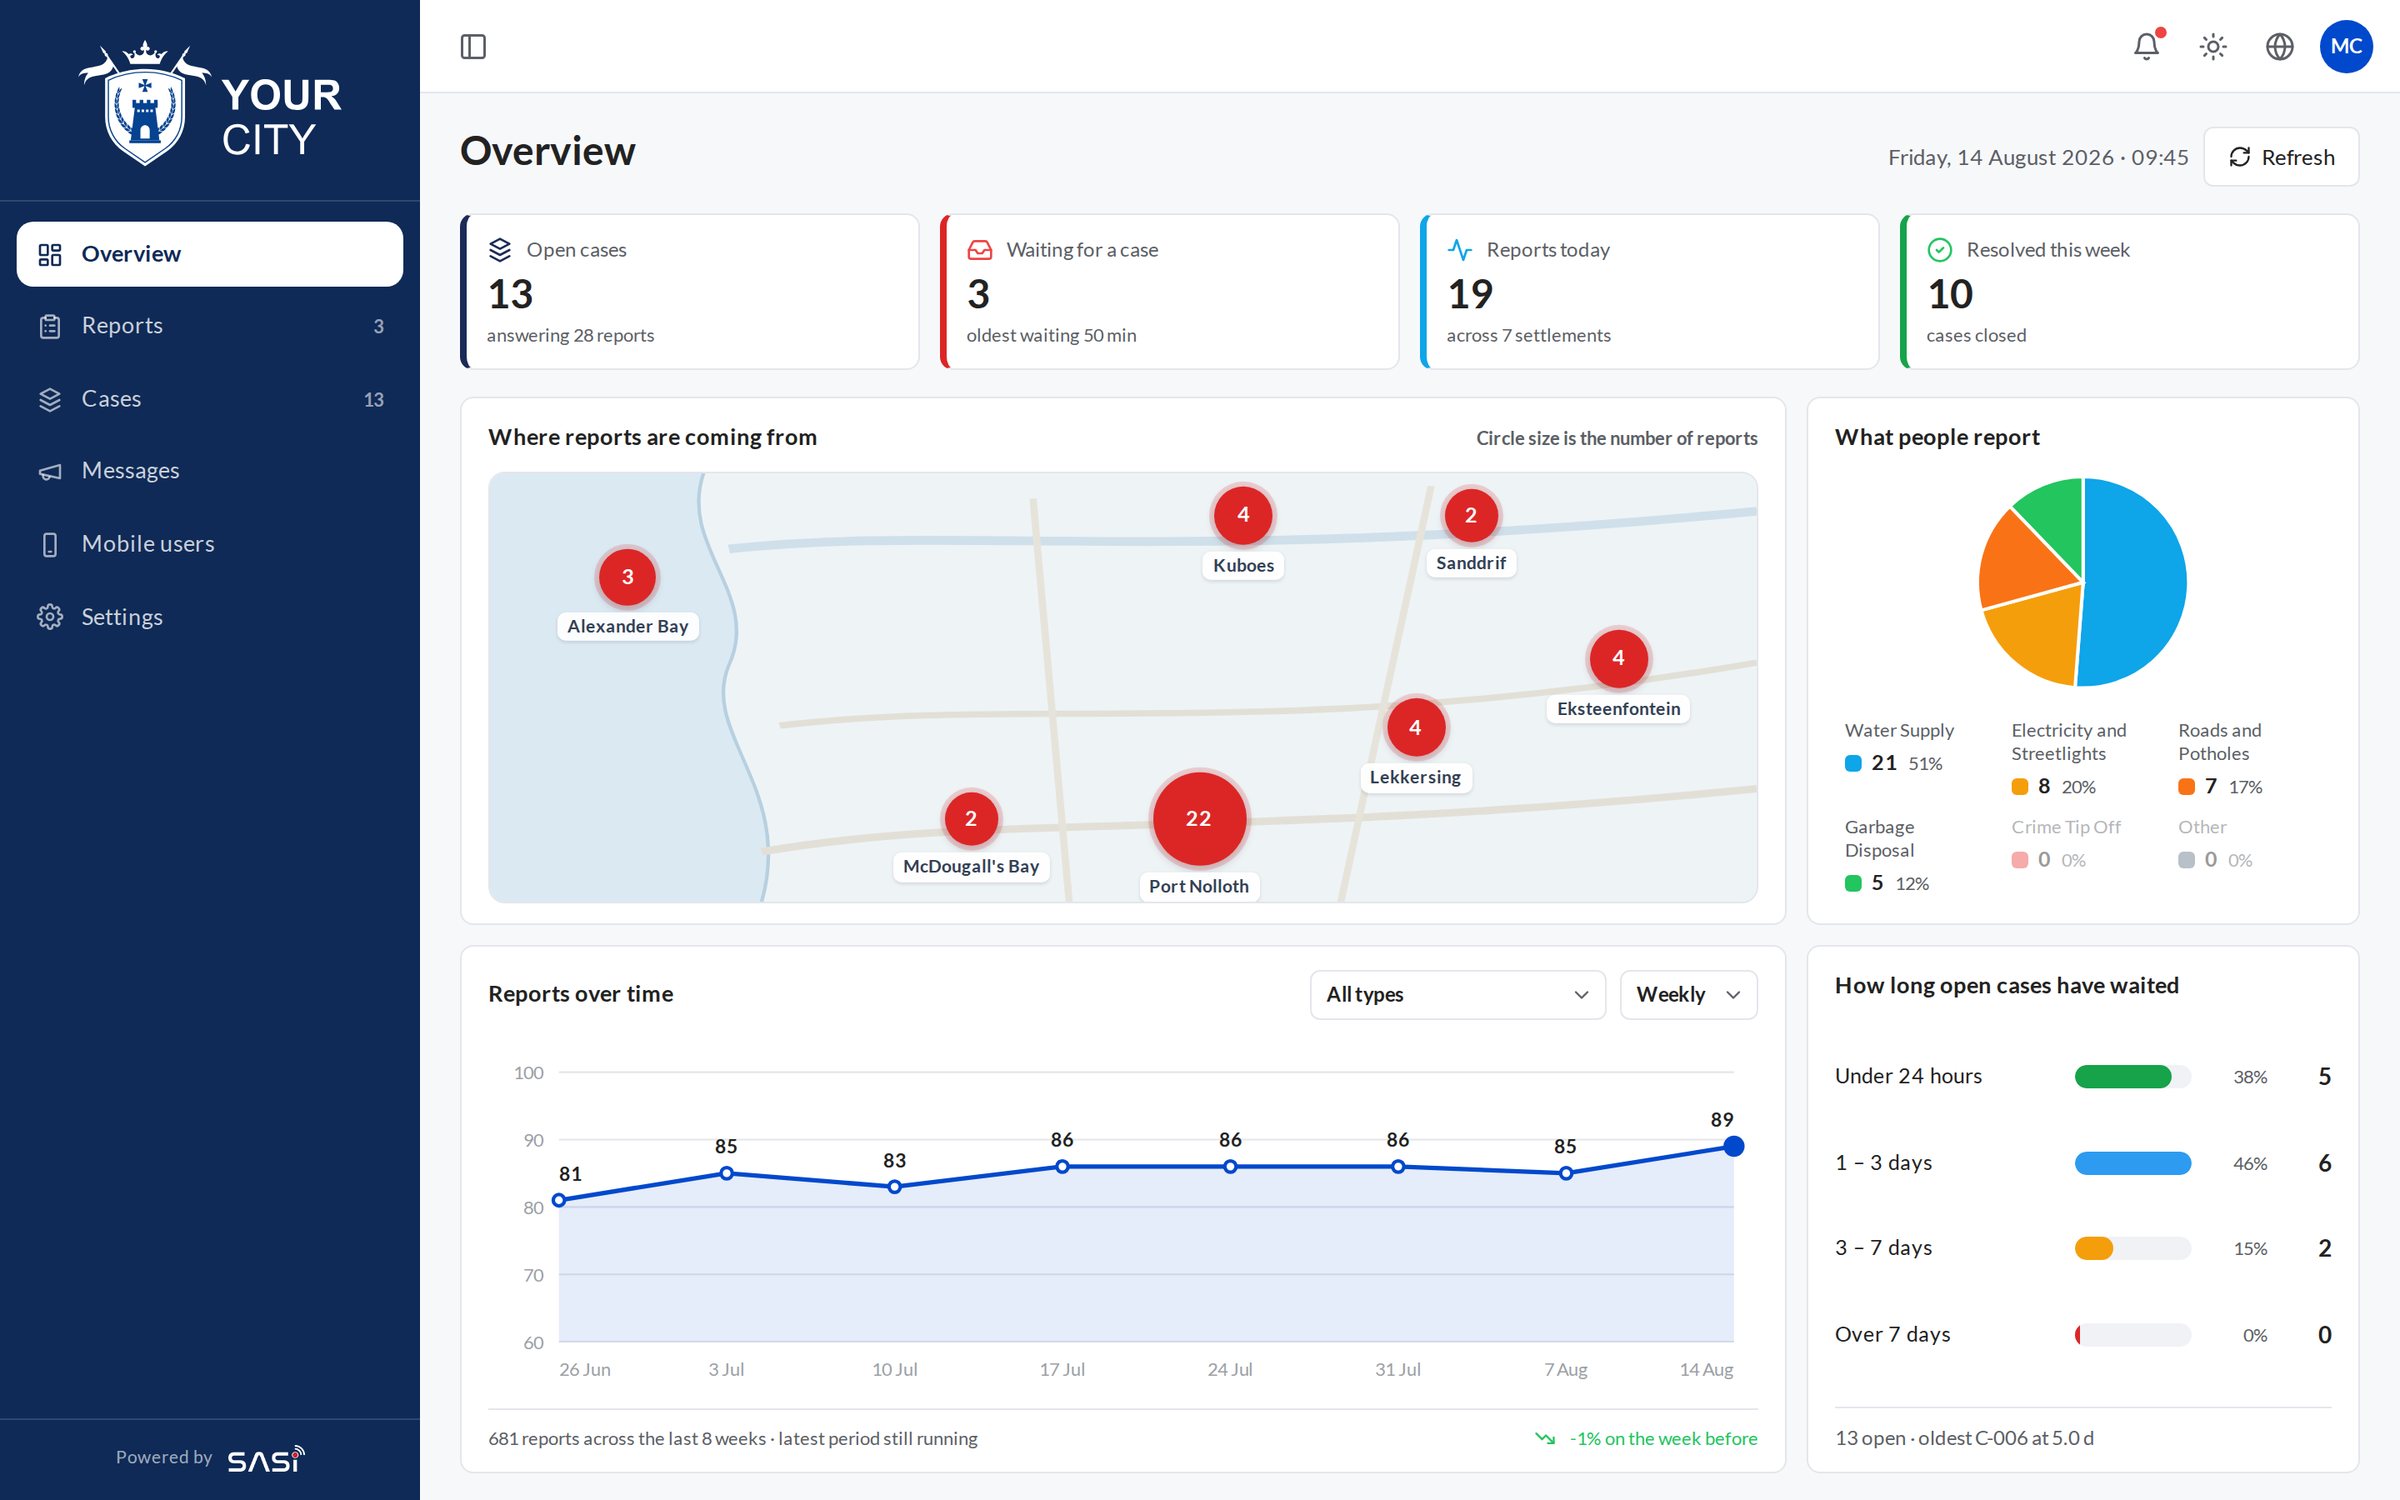Click the 14 Aug data point on chart

1733,1146
